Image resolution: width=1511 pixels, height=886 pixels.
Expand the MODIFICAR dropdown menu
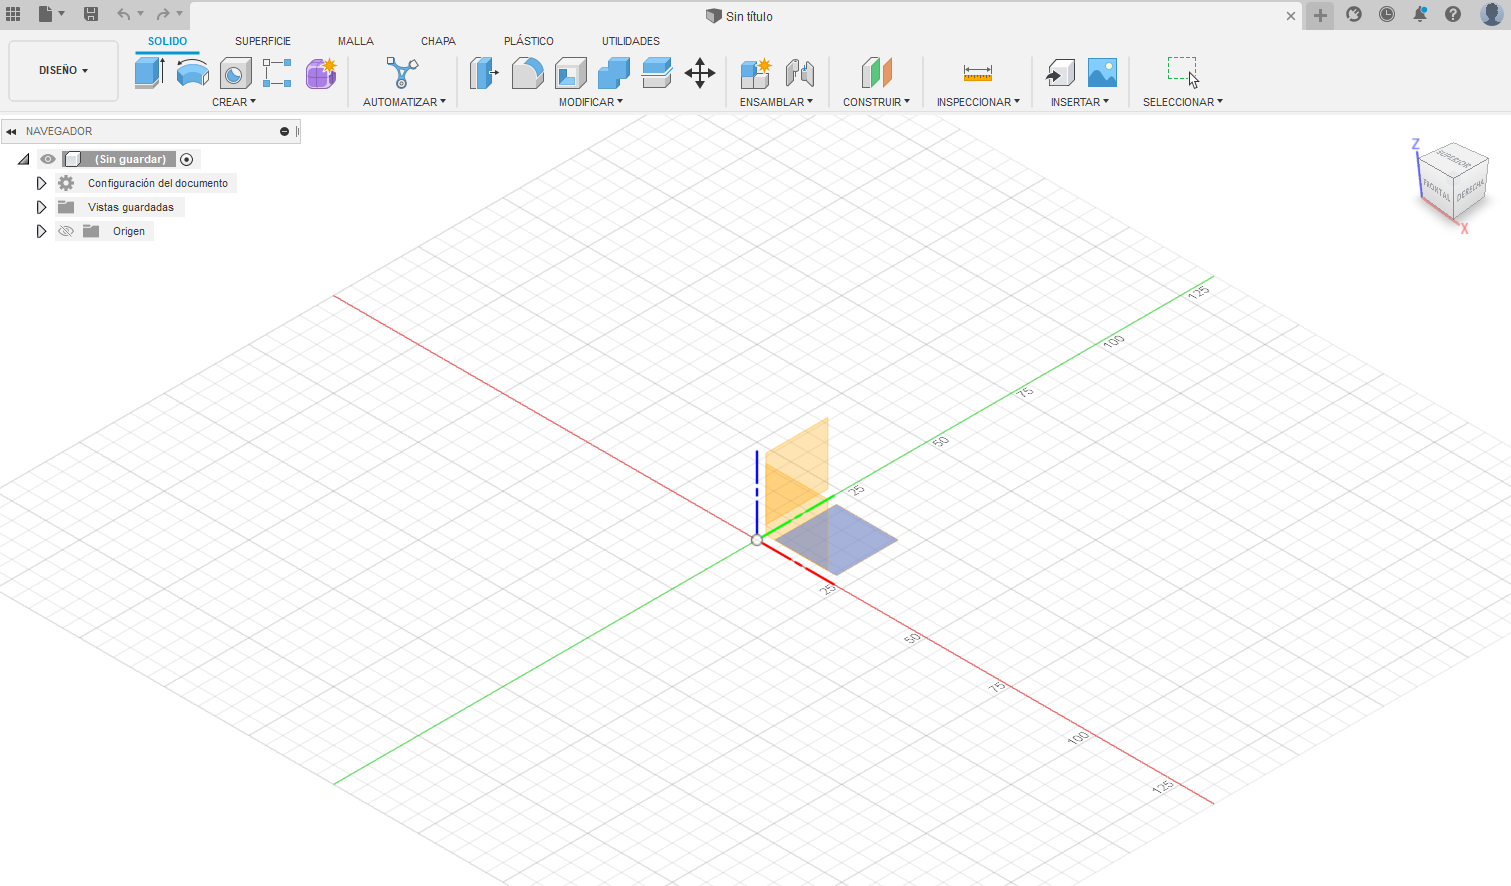point(591,102)
